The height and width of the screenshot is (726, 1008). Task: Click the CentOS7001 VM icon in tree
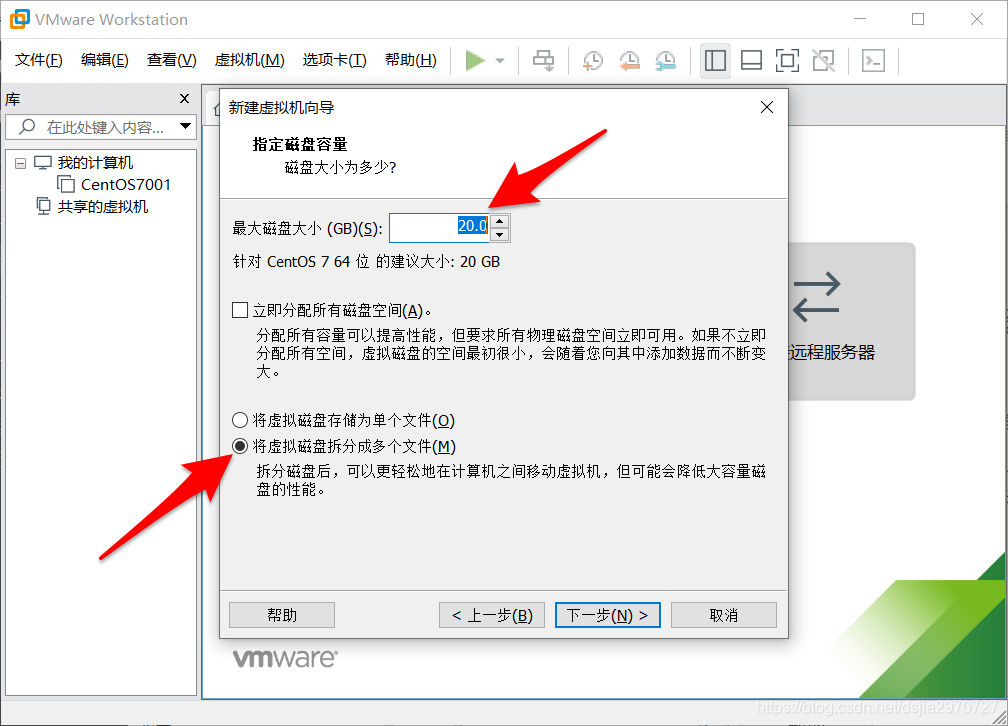pos(66,185)
